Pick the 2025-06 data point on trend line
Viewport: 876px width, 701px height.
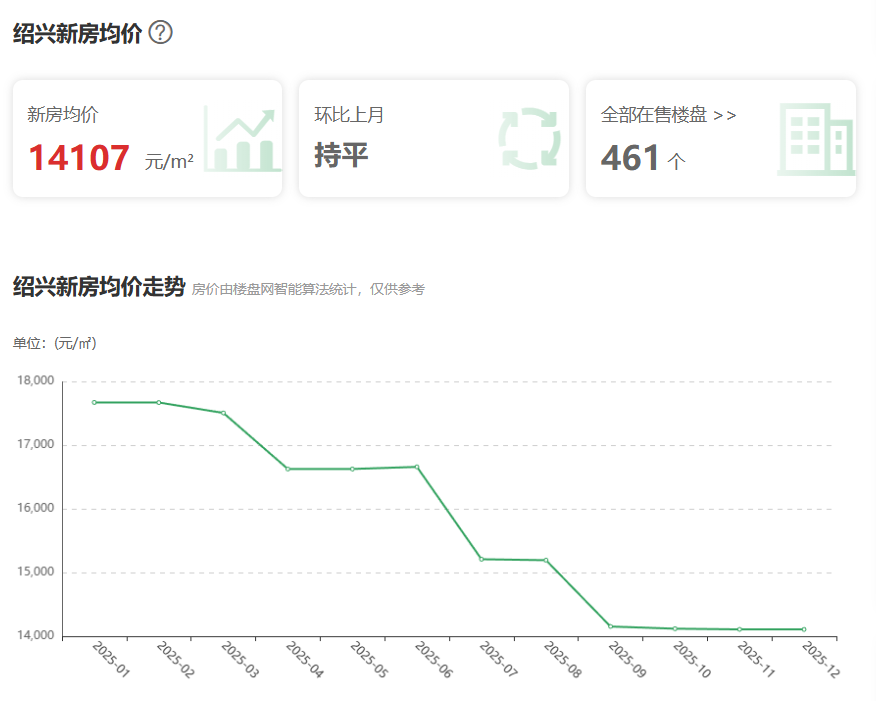coord(417,466)
